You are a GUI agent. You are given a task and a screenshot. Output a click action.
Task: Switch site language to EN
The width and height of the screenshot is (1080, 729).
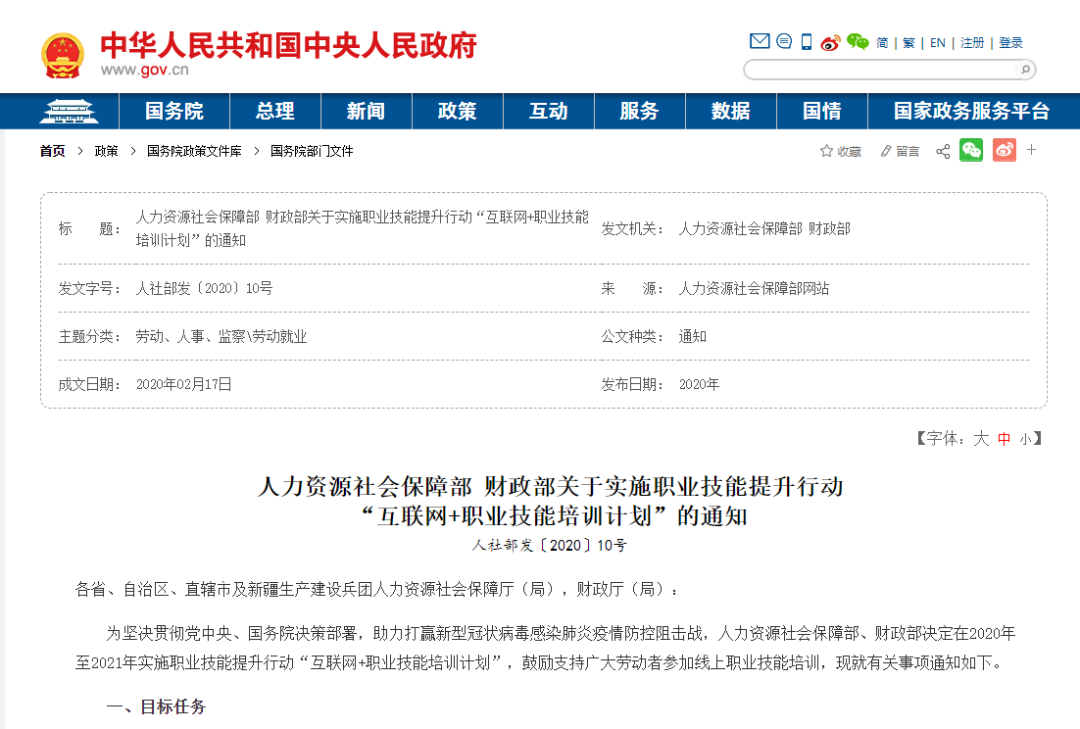(x=938, y=42)
